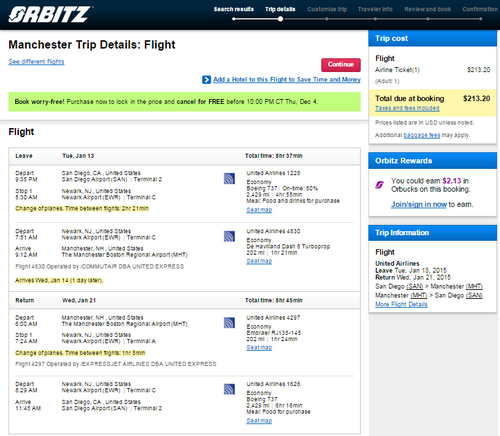This screenshot has height=436, width=500.
Task: Click the Total due at booking $213.20 amount
Action: 476,98
